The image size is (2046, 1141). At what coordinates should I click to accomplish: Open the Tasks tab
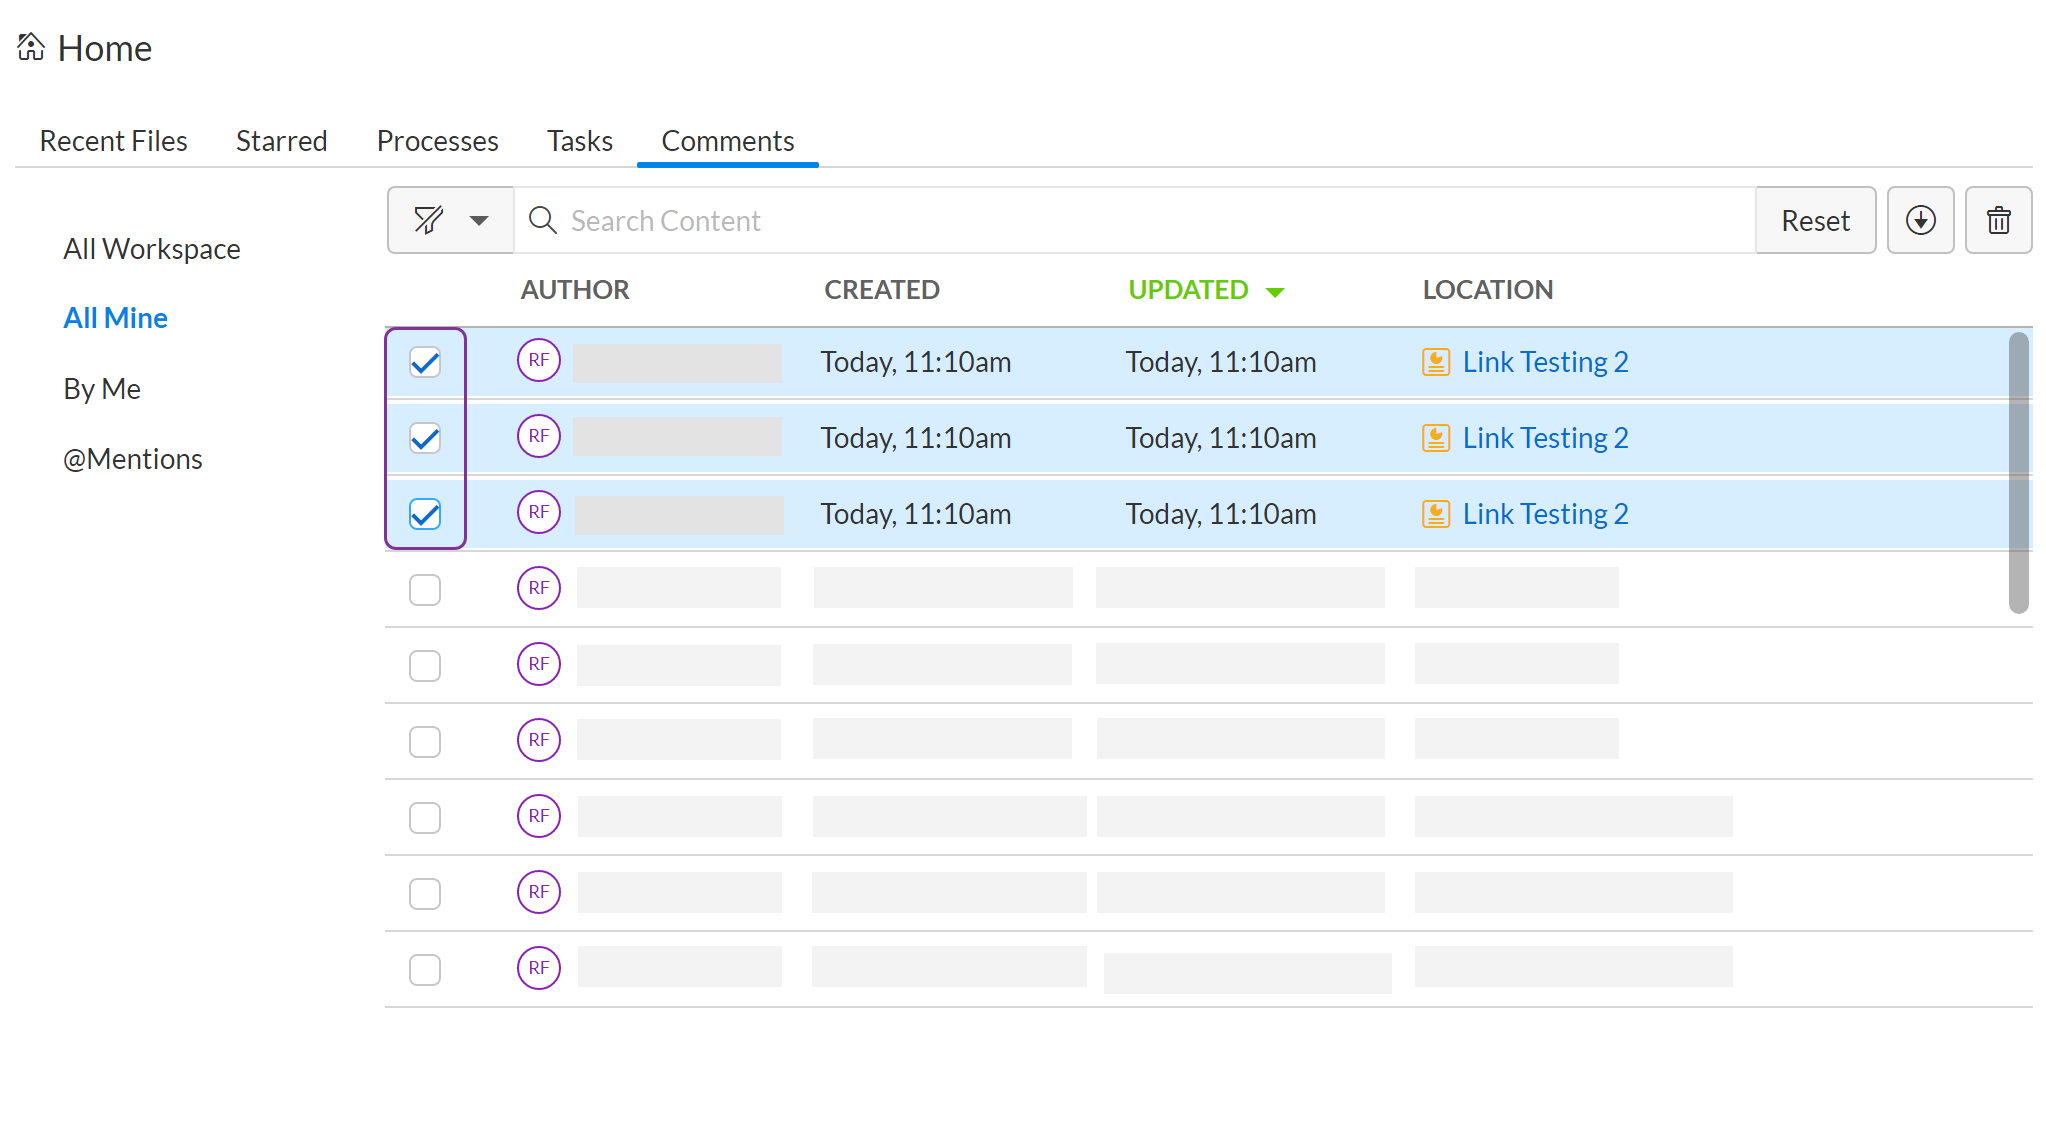pyautogui.click(x=580, y=141)
